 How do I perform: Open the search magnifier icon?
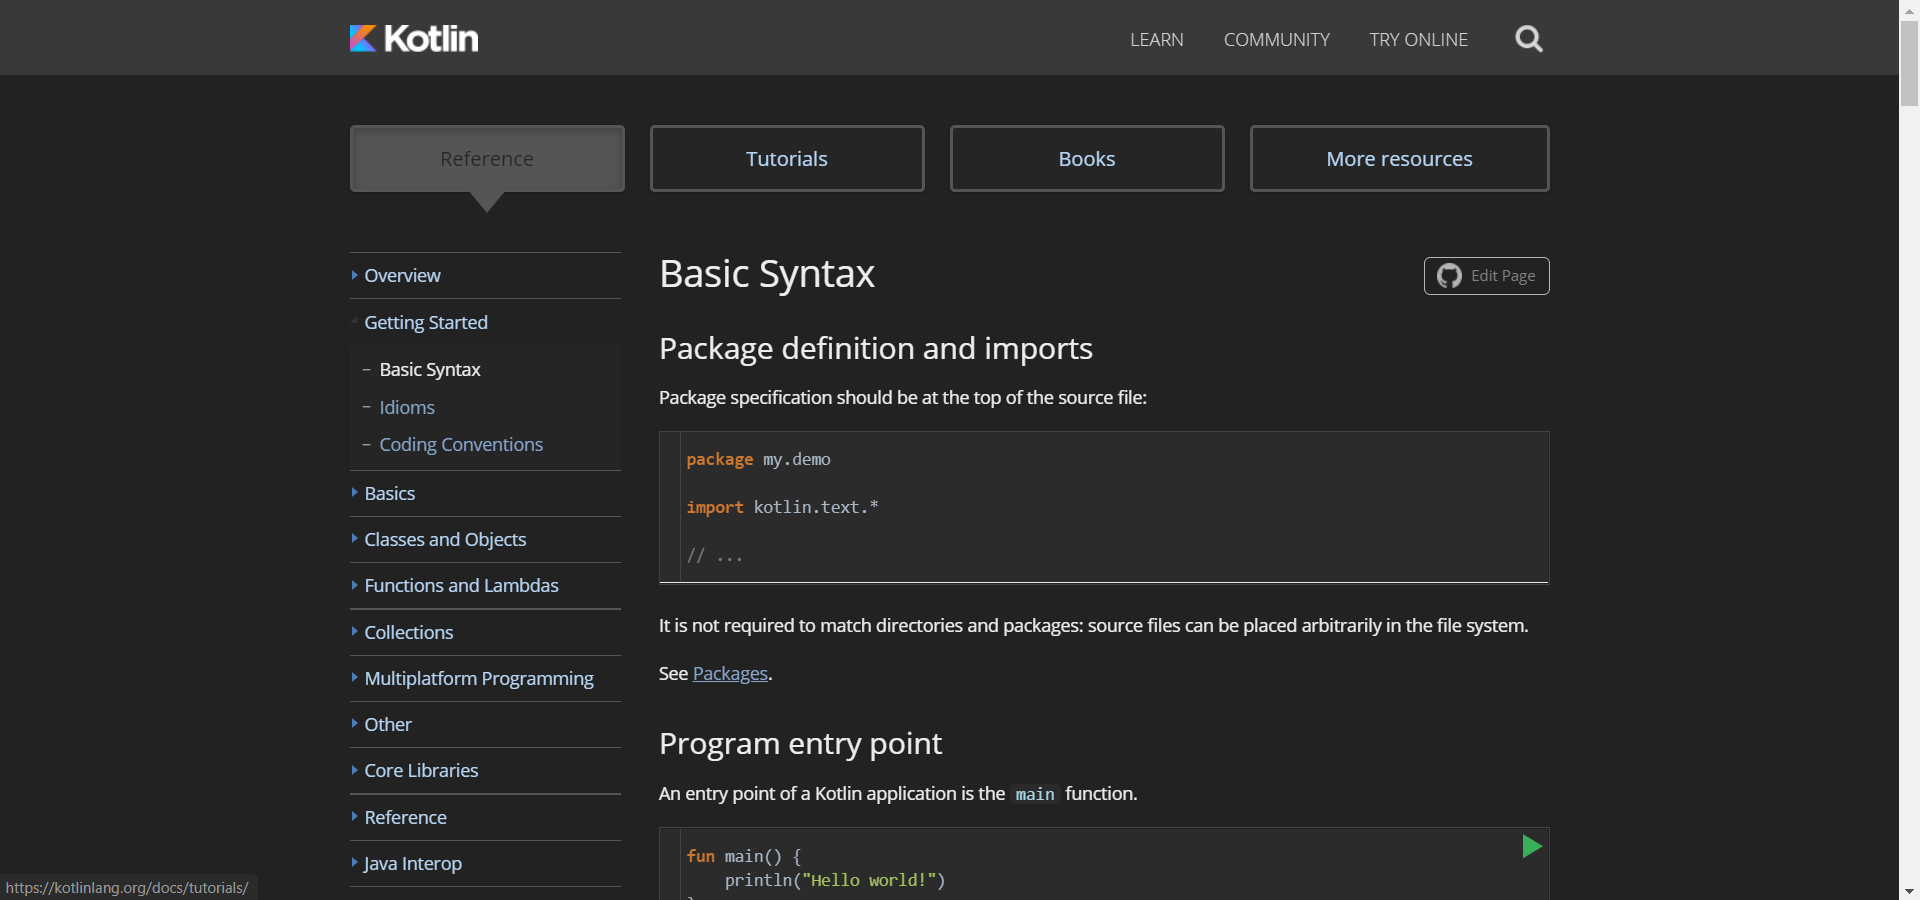click(1528, 38)
